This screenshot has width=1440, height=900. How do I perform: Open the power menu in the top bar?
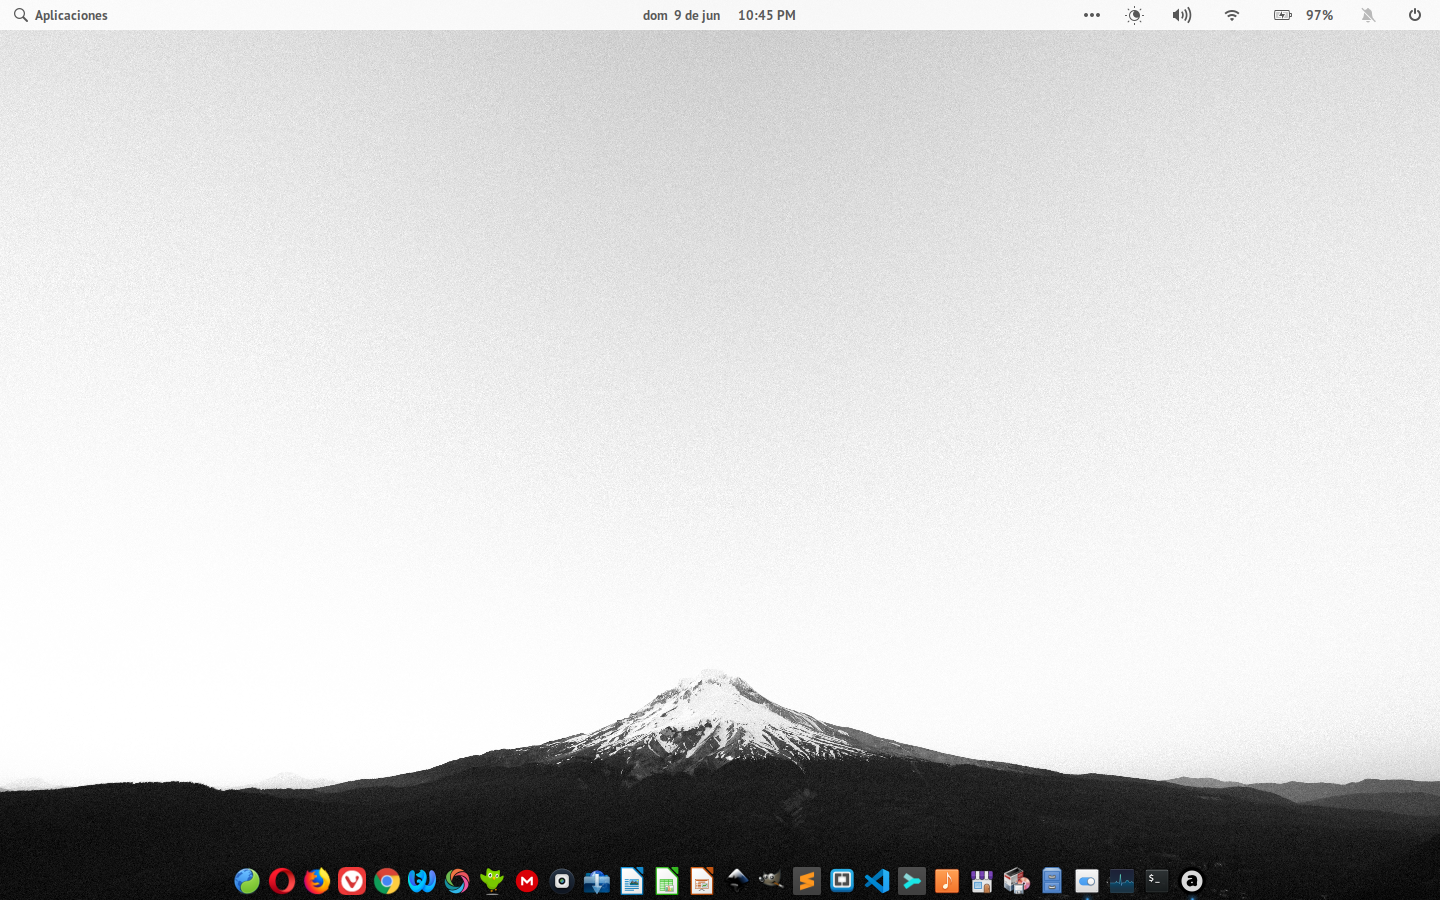pos(1414,15)
